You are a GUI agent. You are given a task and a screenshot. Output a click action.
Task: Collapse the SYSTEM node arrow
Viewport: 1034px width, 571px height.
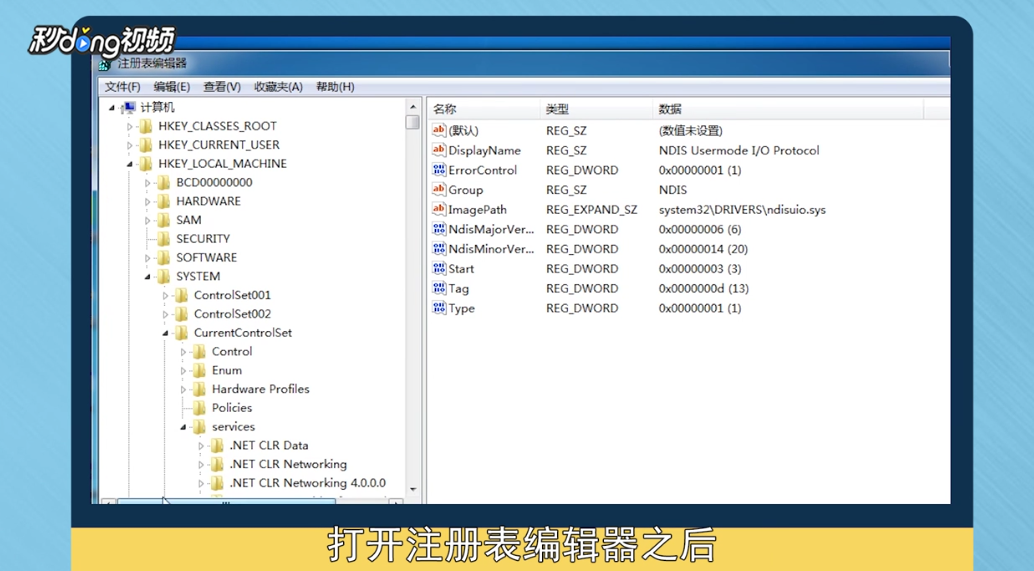click(x=148, y=277)
